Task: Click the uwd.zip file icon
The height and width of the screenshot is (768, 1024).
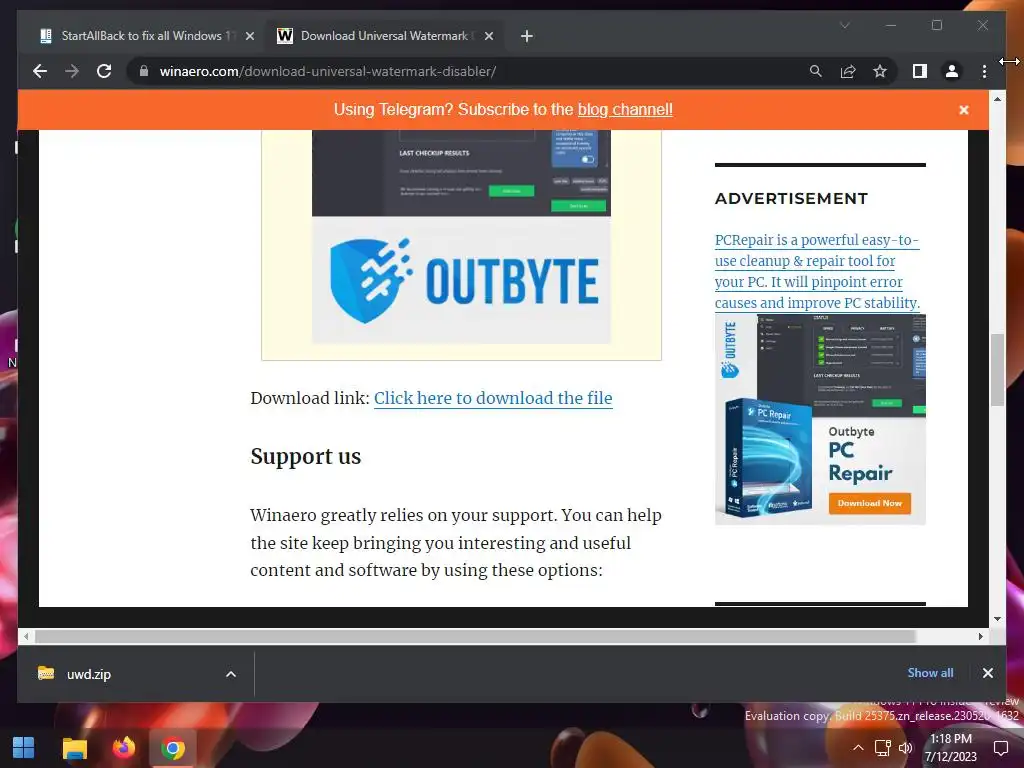Action: pyautogui.click(x=46, y=673)
